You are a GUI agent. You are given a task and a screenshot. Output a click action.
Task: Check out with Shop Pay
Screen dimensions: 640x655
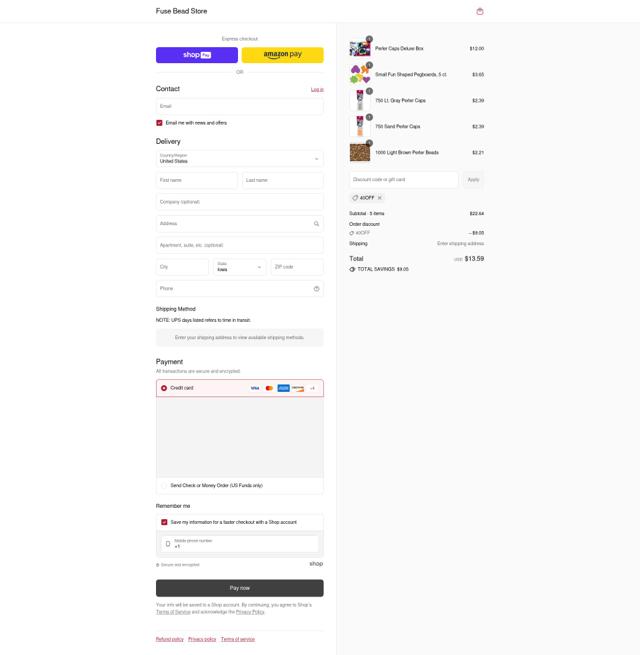197,55
